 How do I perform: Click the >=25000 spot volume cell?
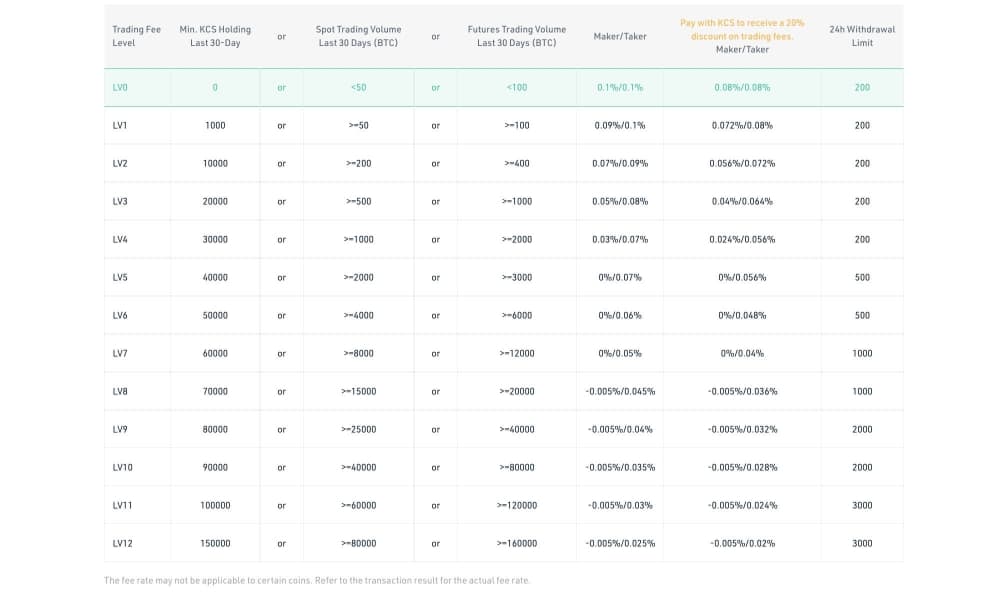358,430
